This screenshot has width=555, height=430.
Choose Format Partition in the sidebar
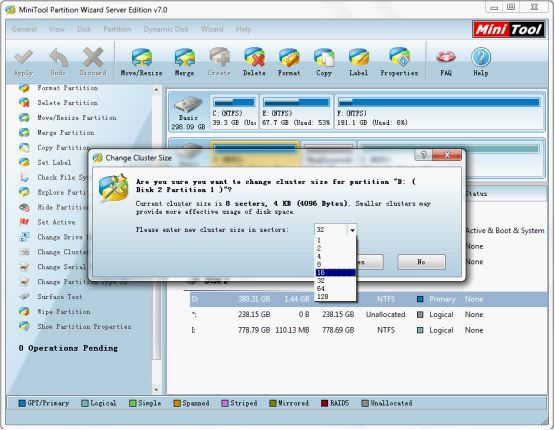(x=67, y=88)
